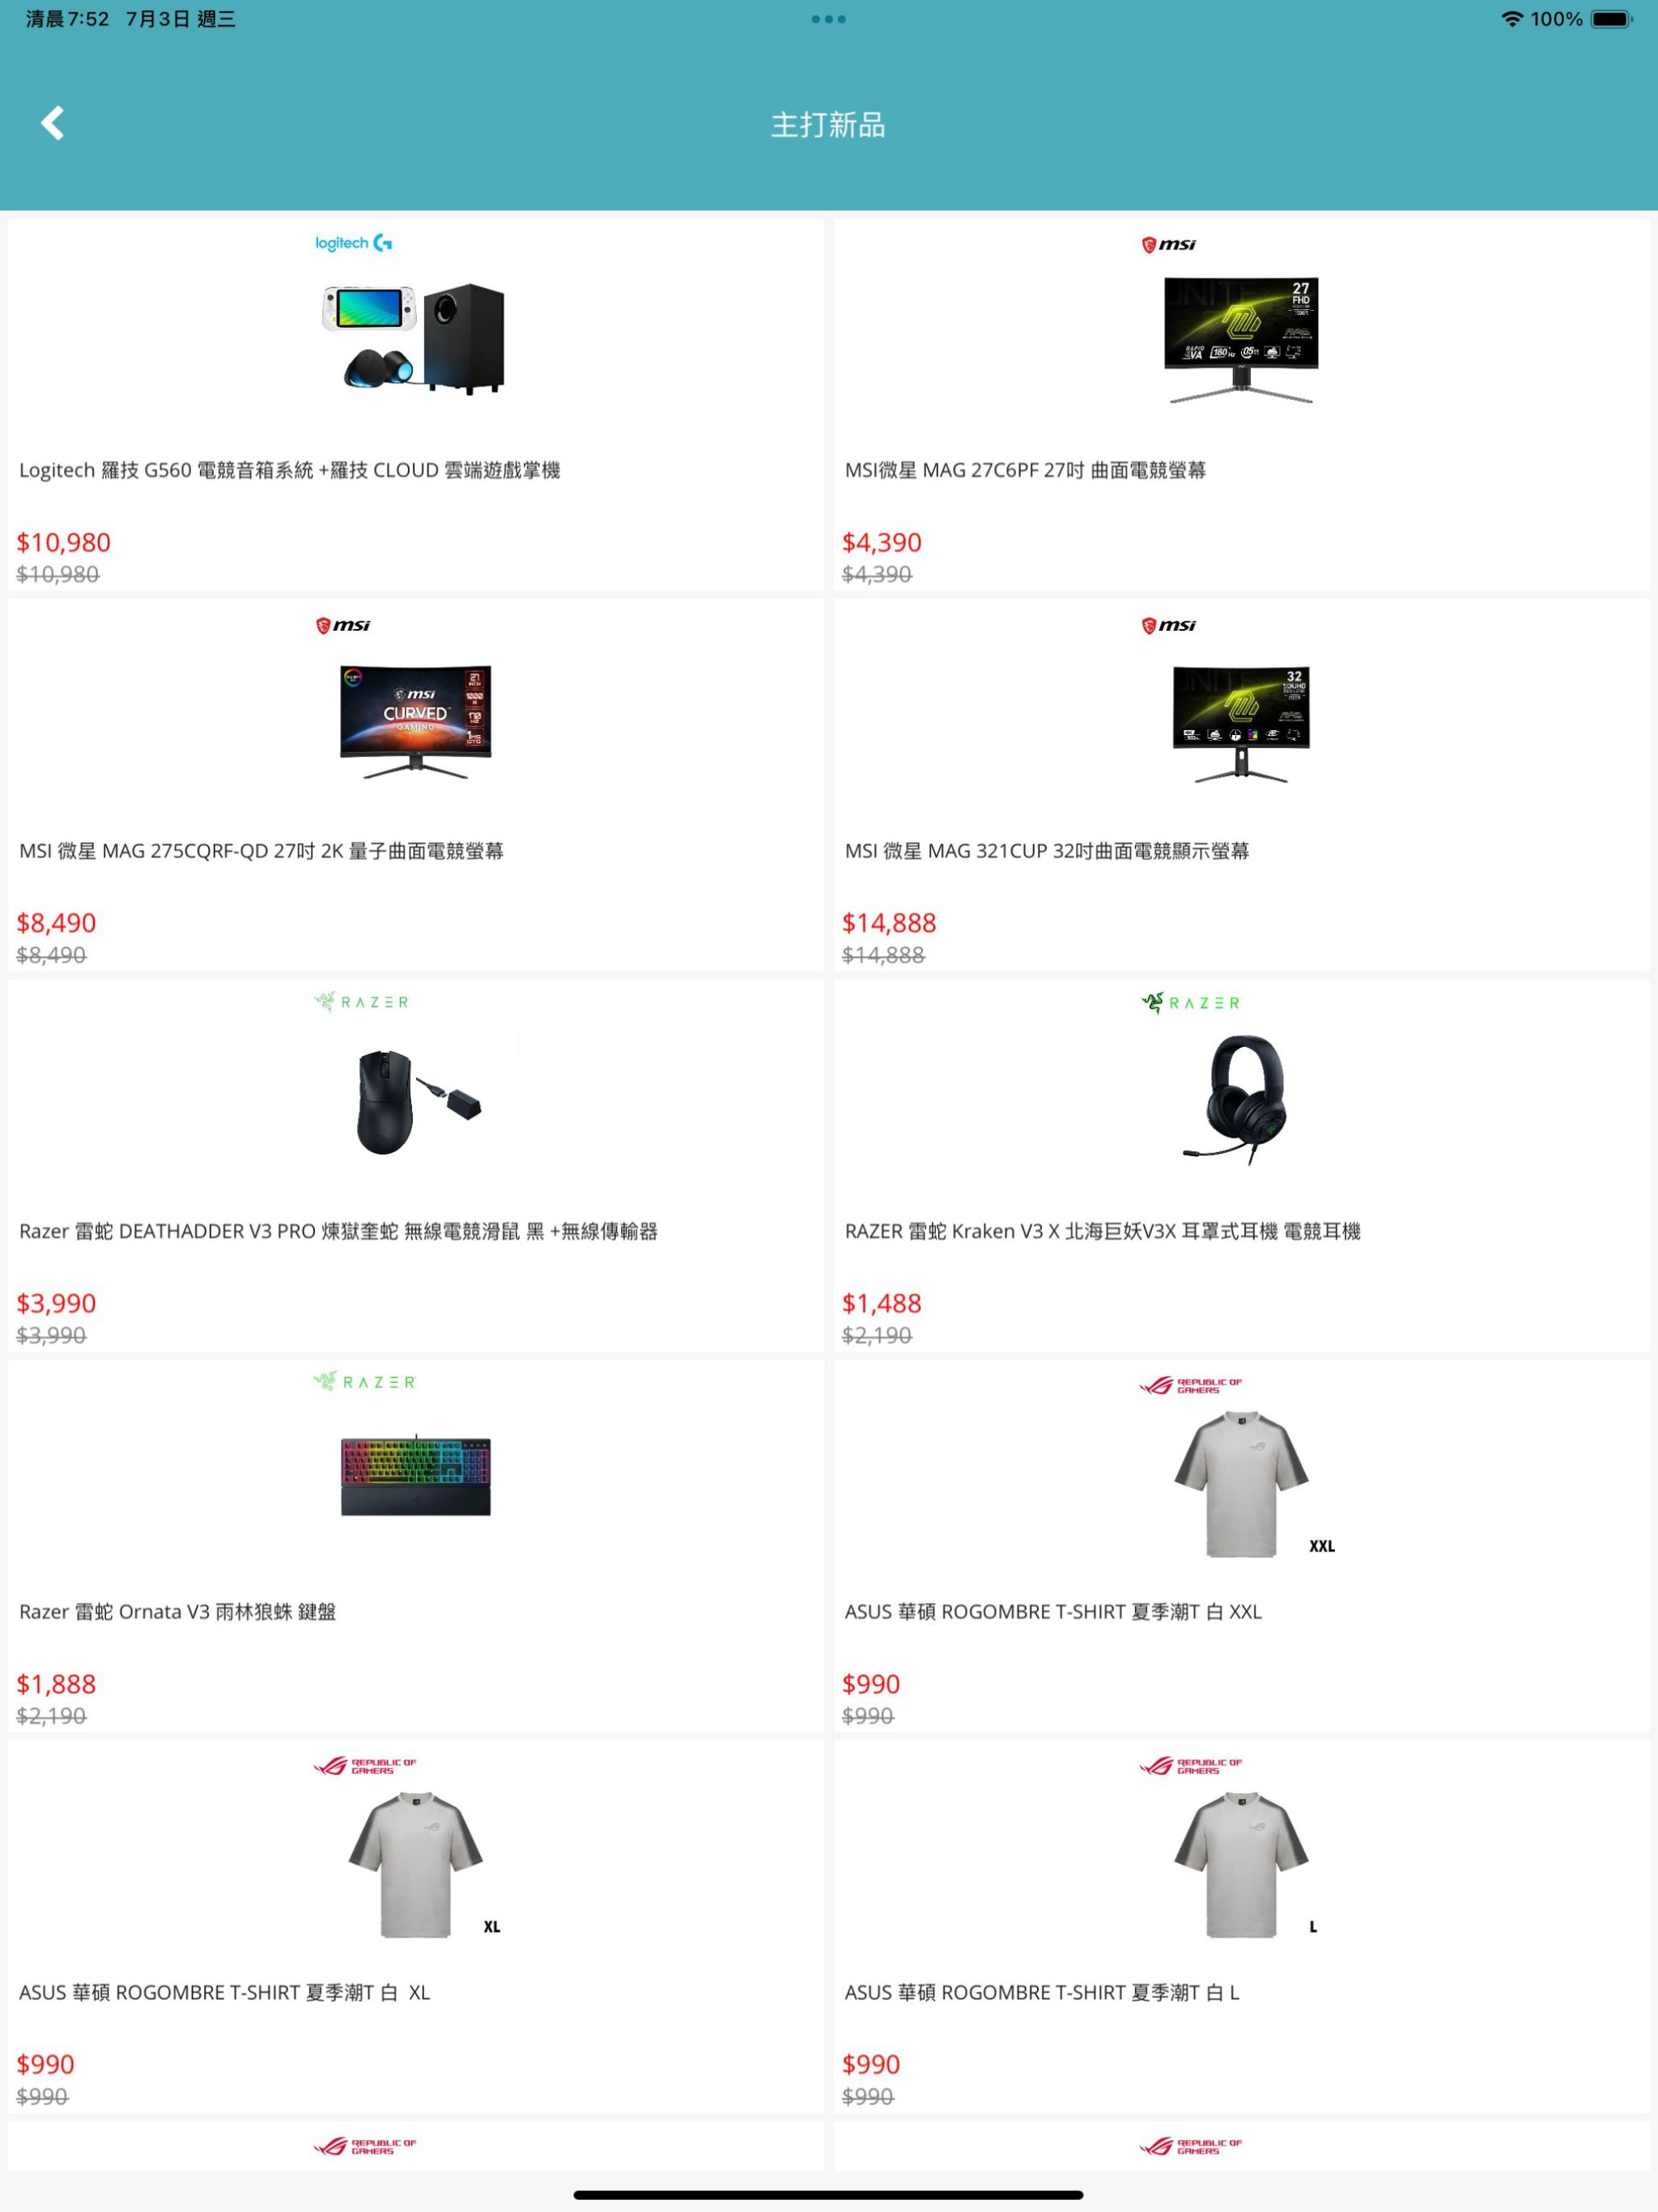This screenshot has height=2212, width=1658.
Task: Tap the three-dot multitasking indicator
Action: point(828,19)
